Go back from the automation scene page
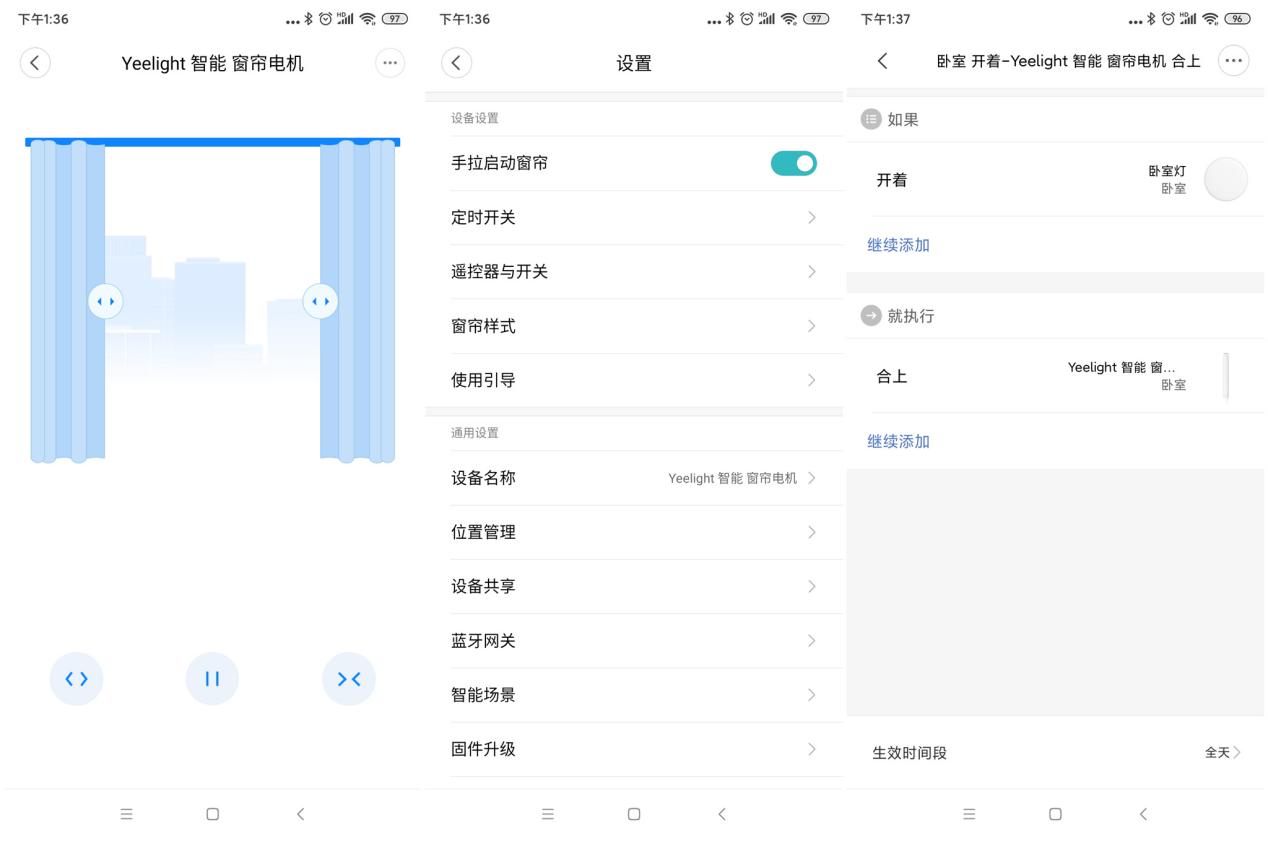This screenshot has width=1268, height=843. pyautogui.click(x=882, y=61)
